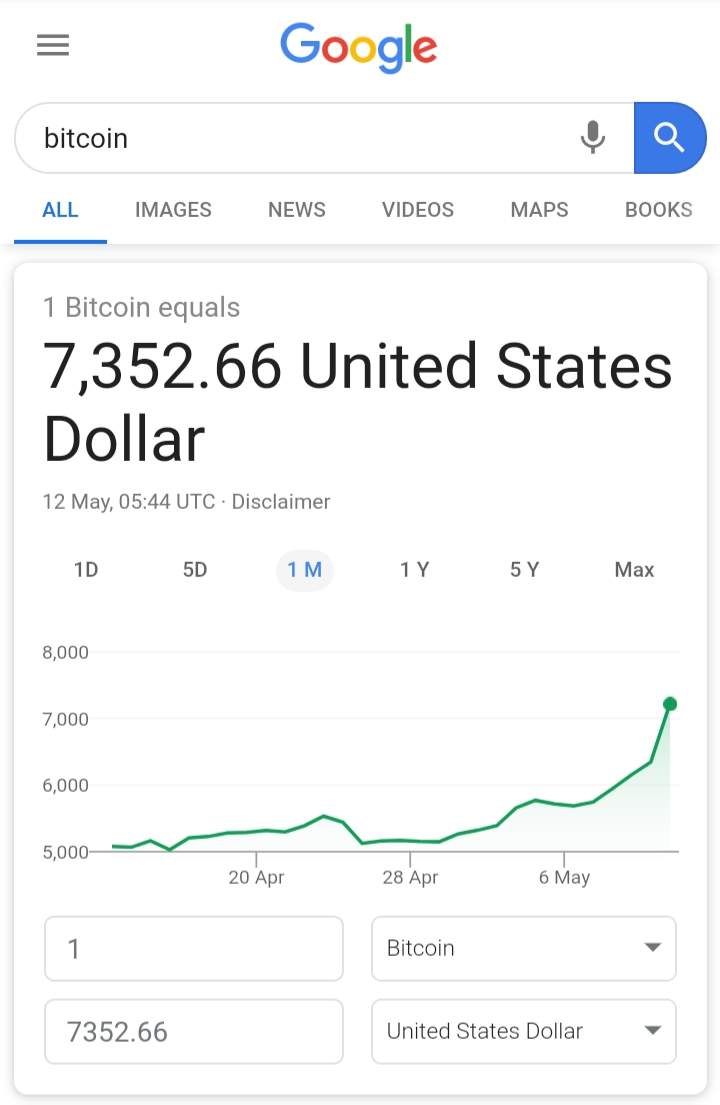Switch chart to 5Y range
This screenshot has width=720, height=1105.
tap(524, 570)
